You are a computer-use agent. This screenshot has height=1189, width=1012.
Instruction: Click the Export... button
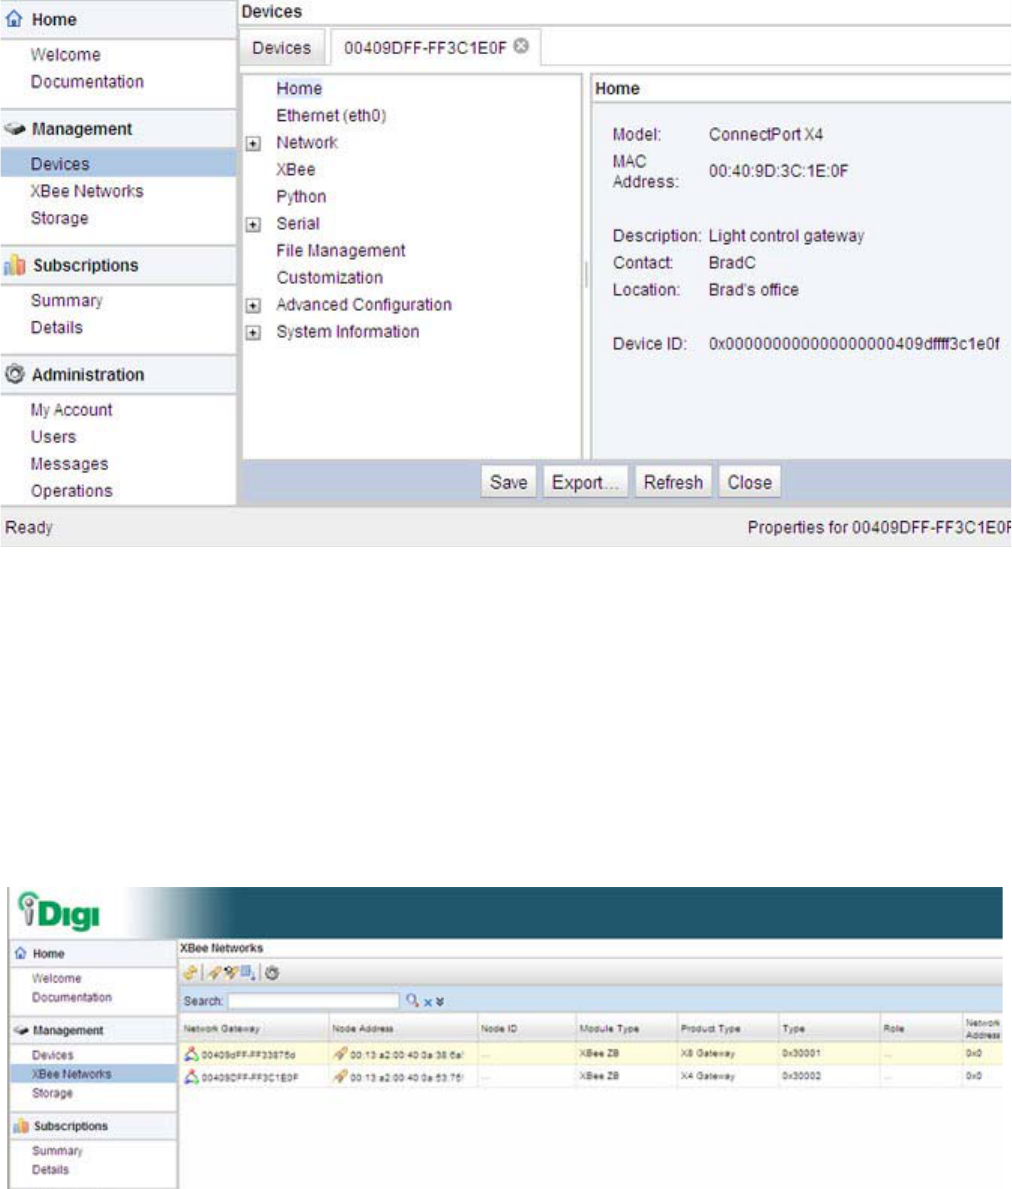[585, 482]
